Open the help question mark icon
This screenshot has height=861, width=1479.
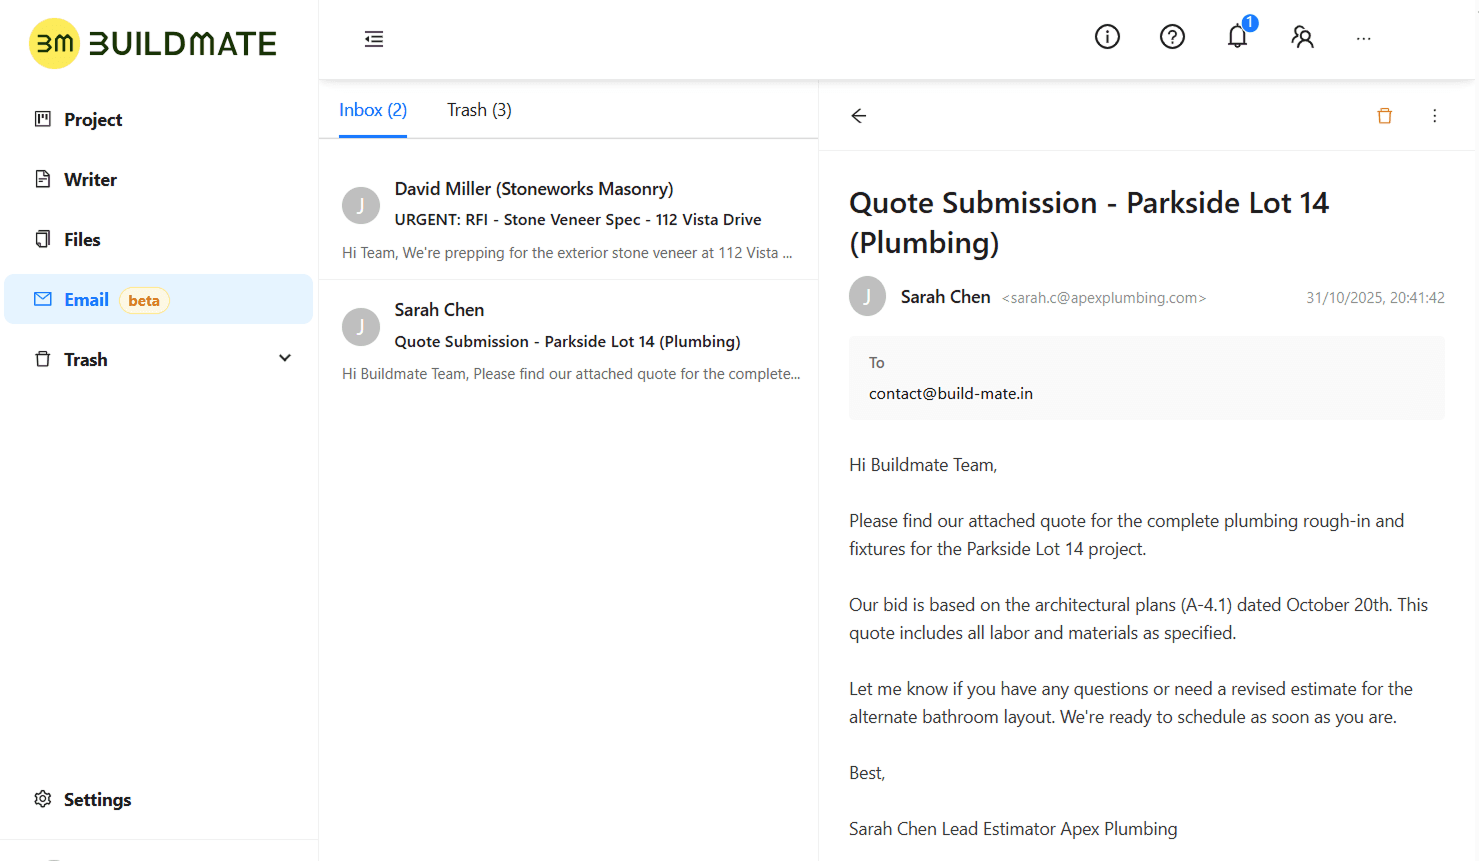coord(1172,37)
